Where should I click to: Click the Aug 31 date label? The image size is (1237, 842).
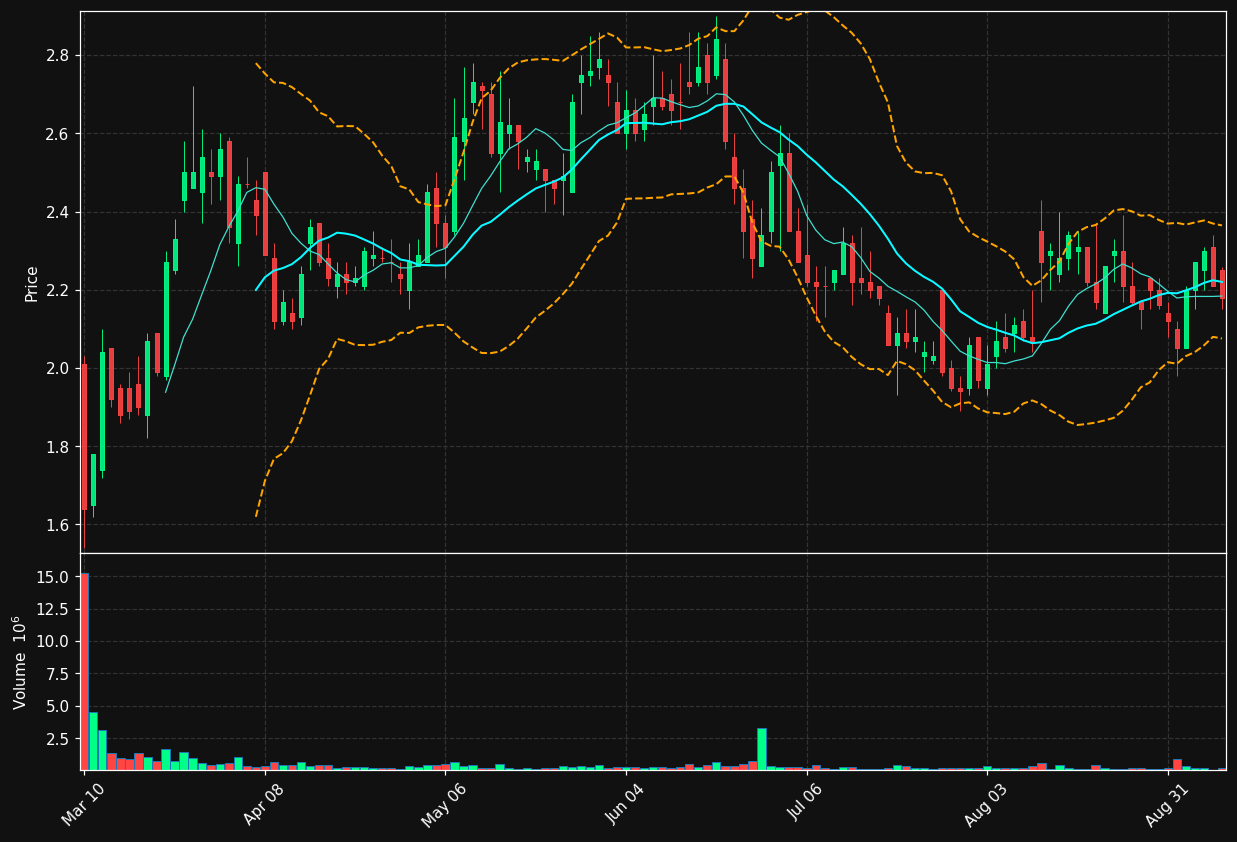click(1168, 805)
